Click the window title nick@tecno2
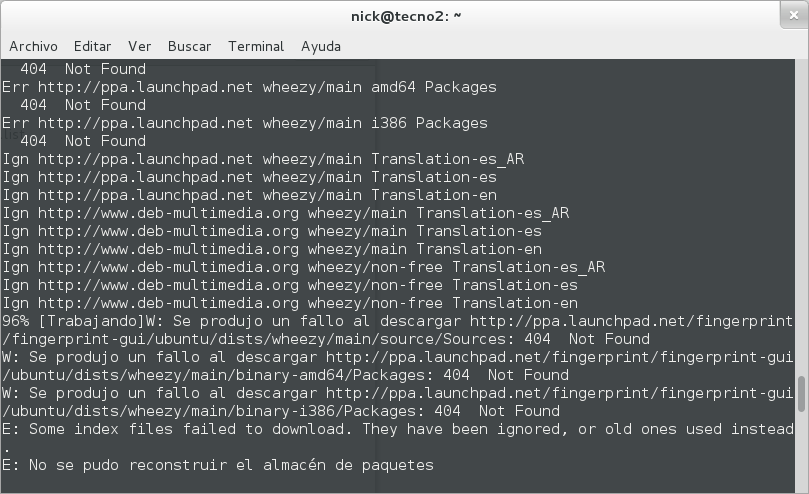The width and height of the screenshot is (809, 494). click(x=406, y=17)
